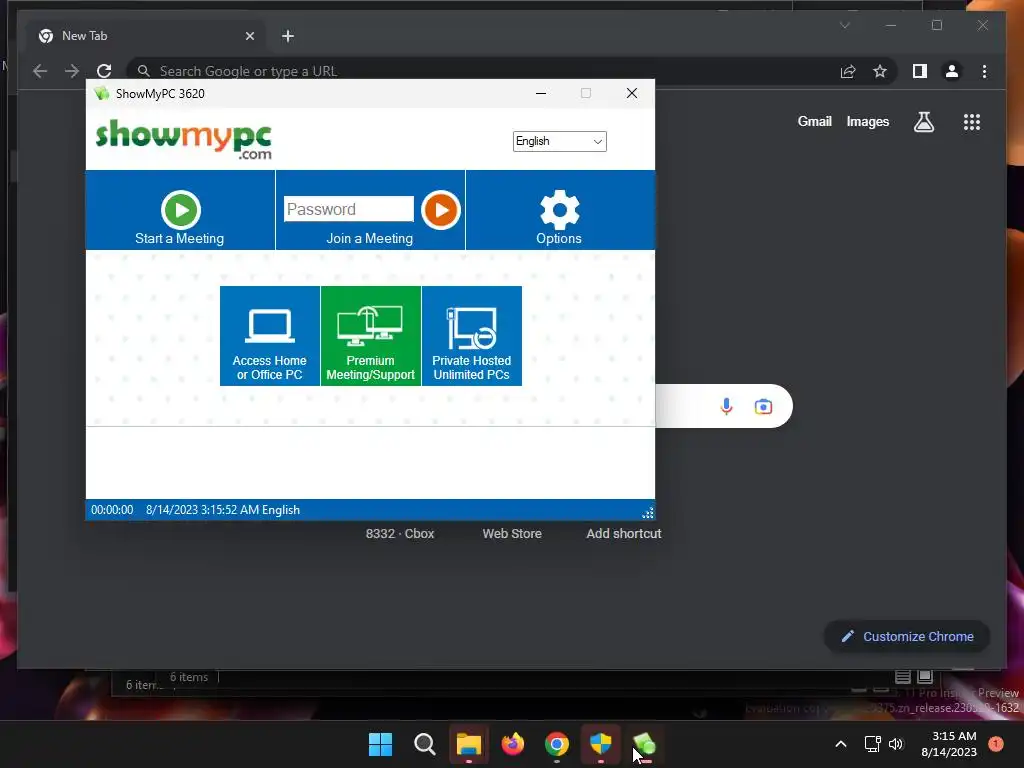The height and width of the screenshot is (768, 1024).
Task: Open Chrome's three-dot menu
Action: (x=984, y=71)
